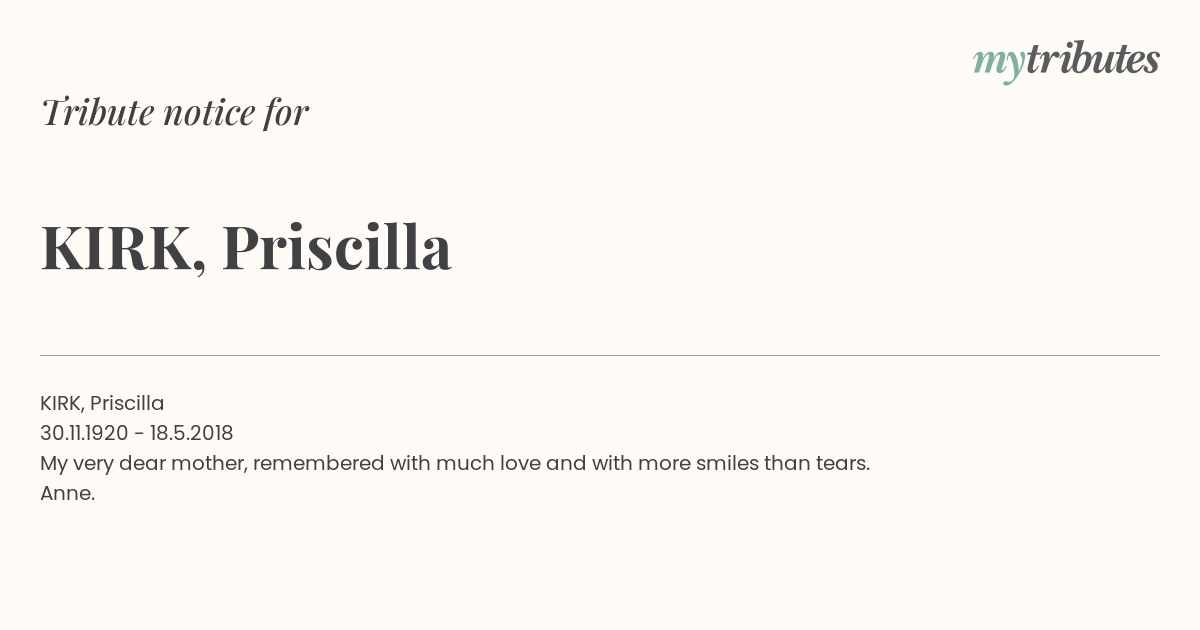
Task: Click the mytributes logo
Action: pyautogui.click(x=1066, y=61)
